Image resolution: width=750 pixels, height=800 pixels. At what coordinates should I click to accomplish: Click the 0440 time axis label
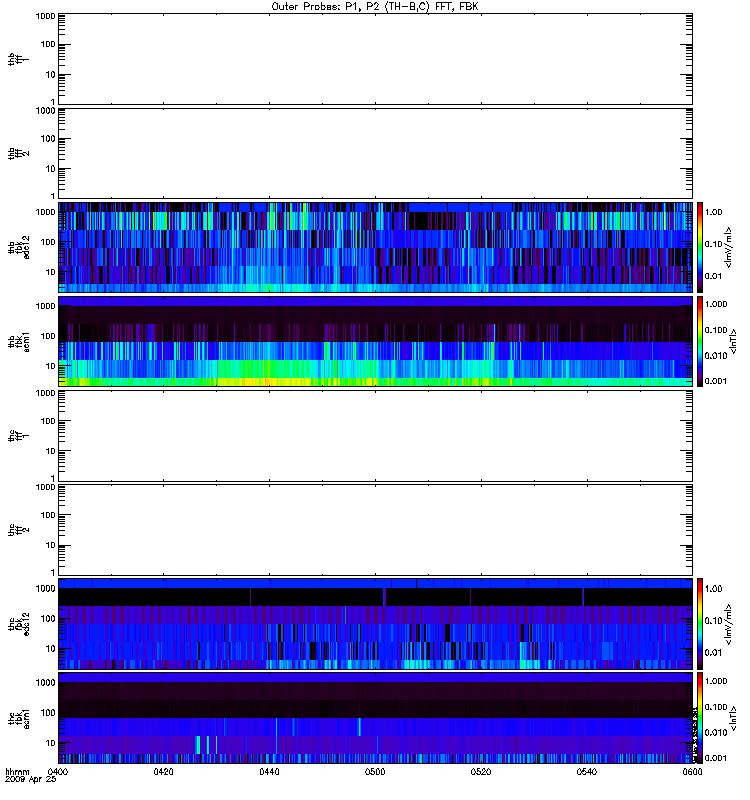click(x=269, y=772)
